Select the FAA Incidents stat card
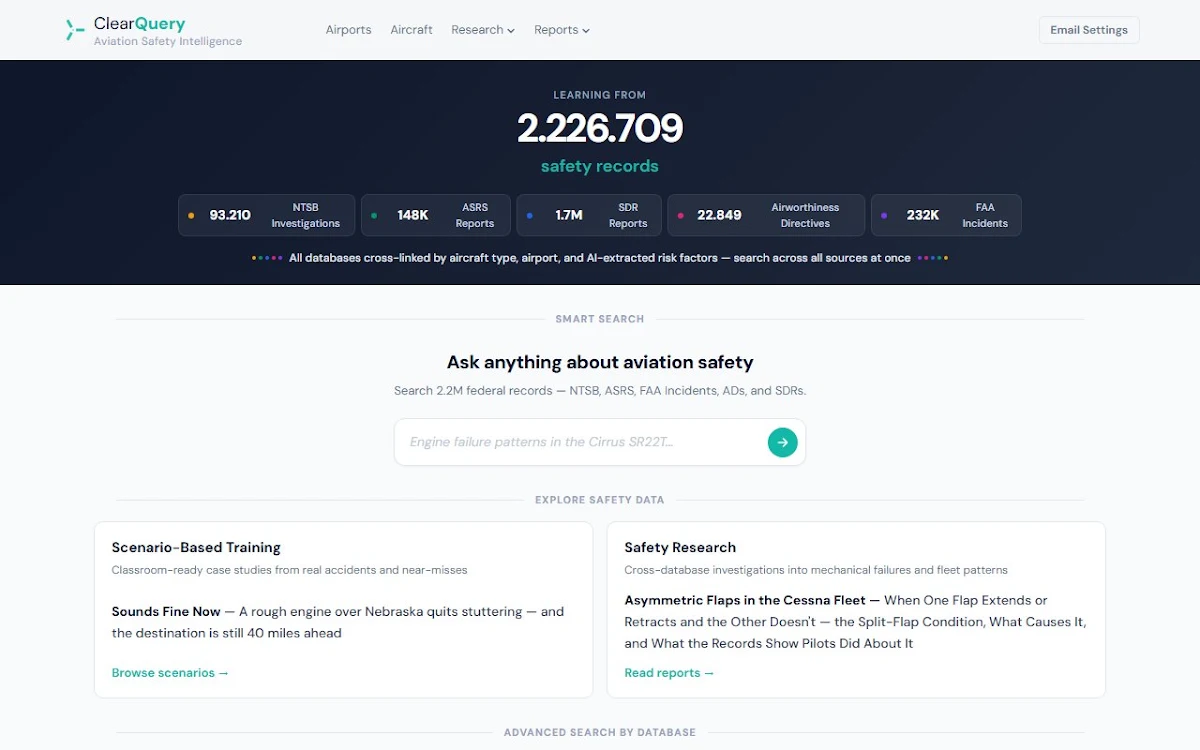 (946, 215)
